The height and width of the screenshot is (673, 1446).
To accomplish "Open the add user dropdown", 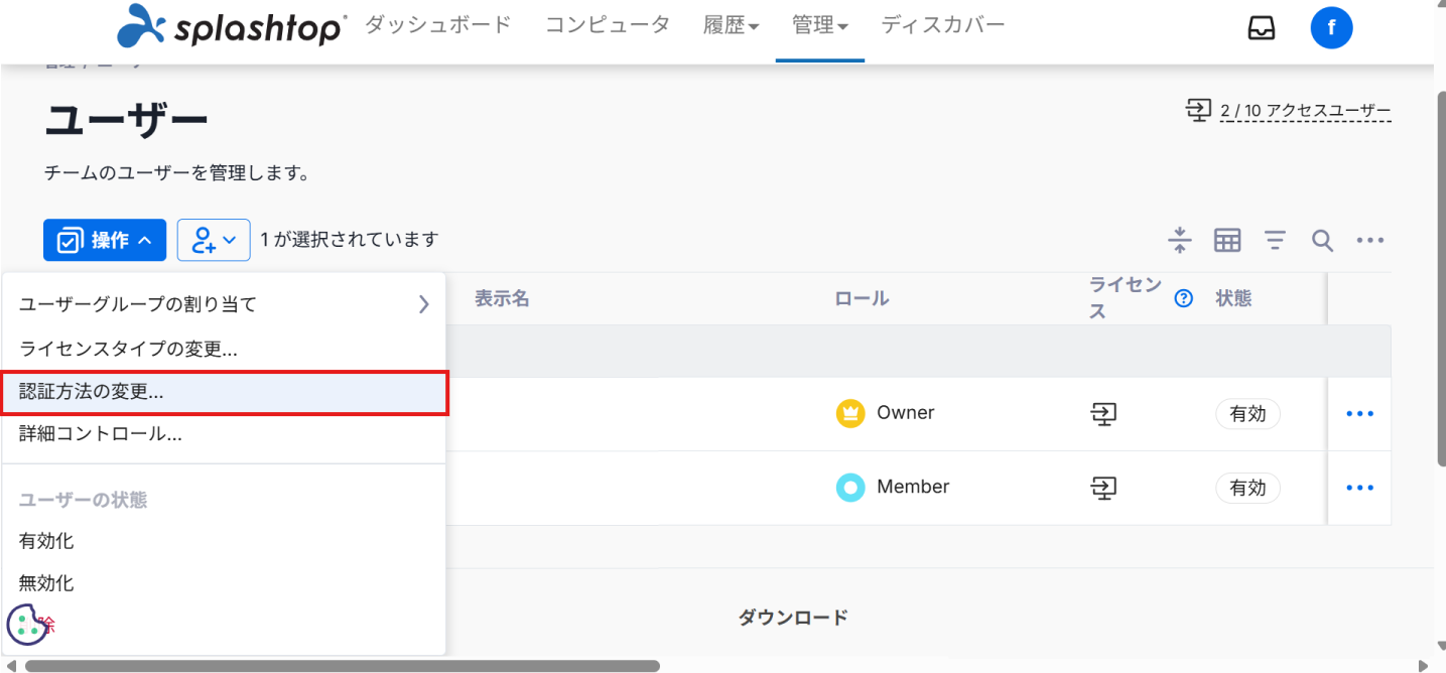I will pos(214,240).
